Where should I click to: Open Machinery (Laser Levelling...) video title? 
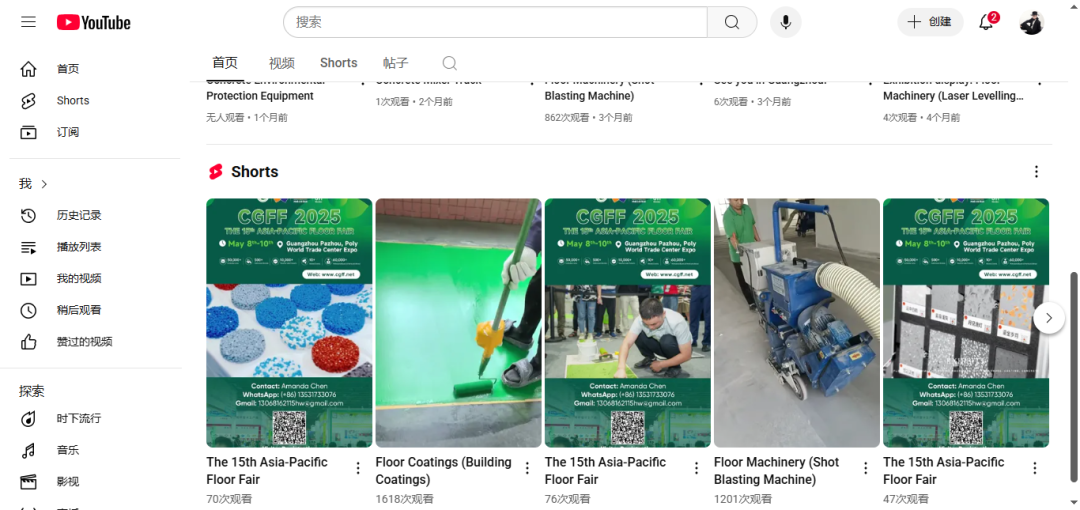coord(953,96)
